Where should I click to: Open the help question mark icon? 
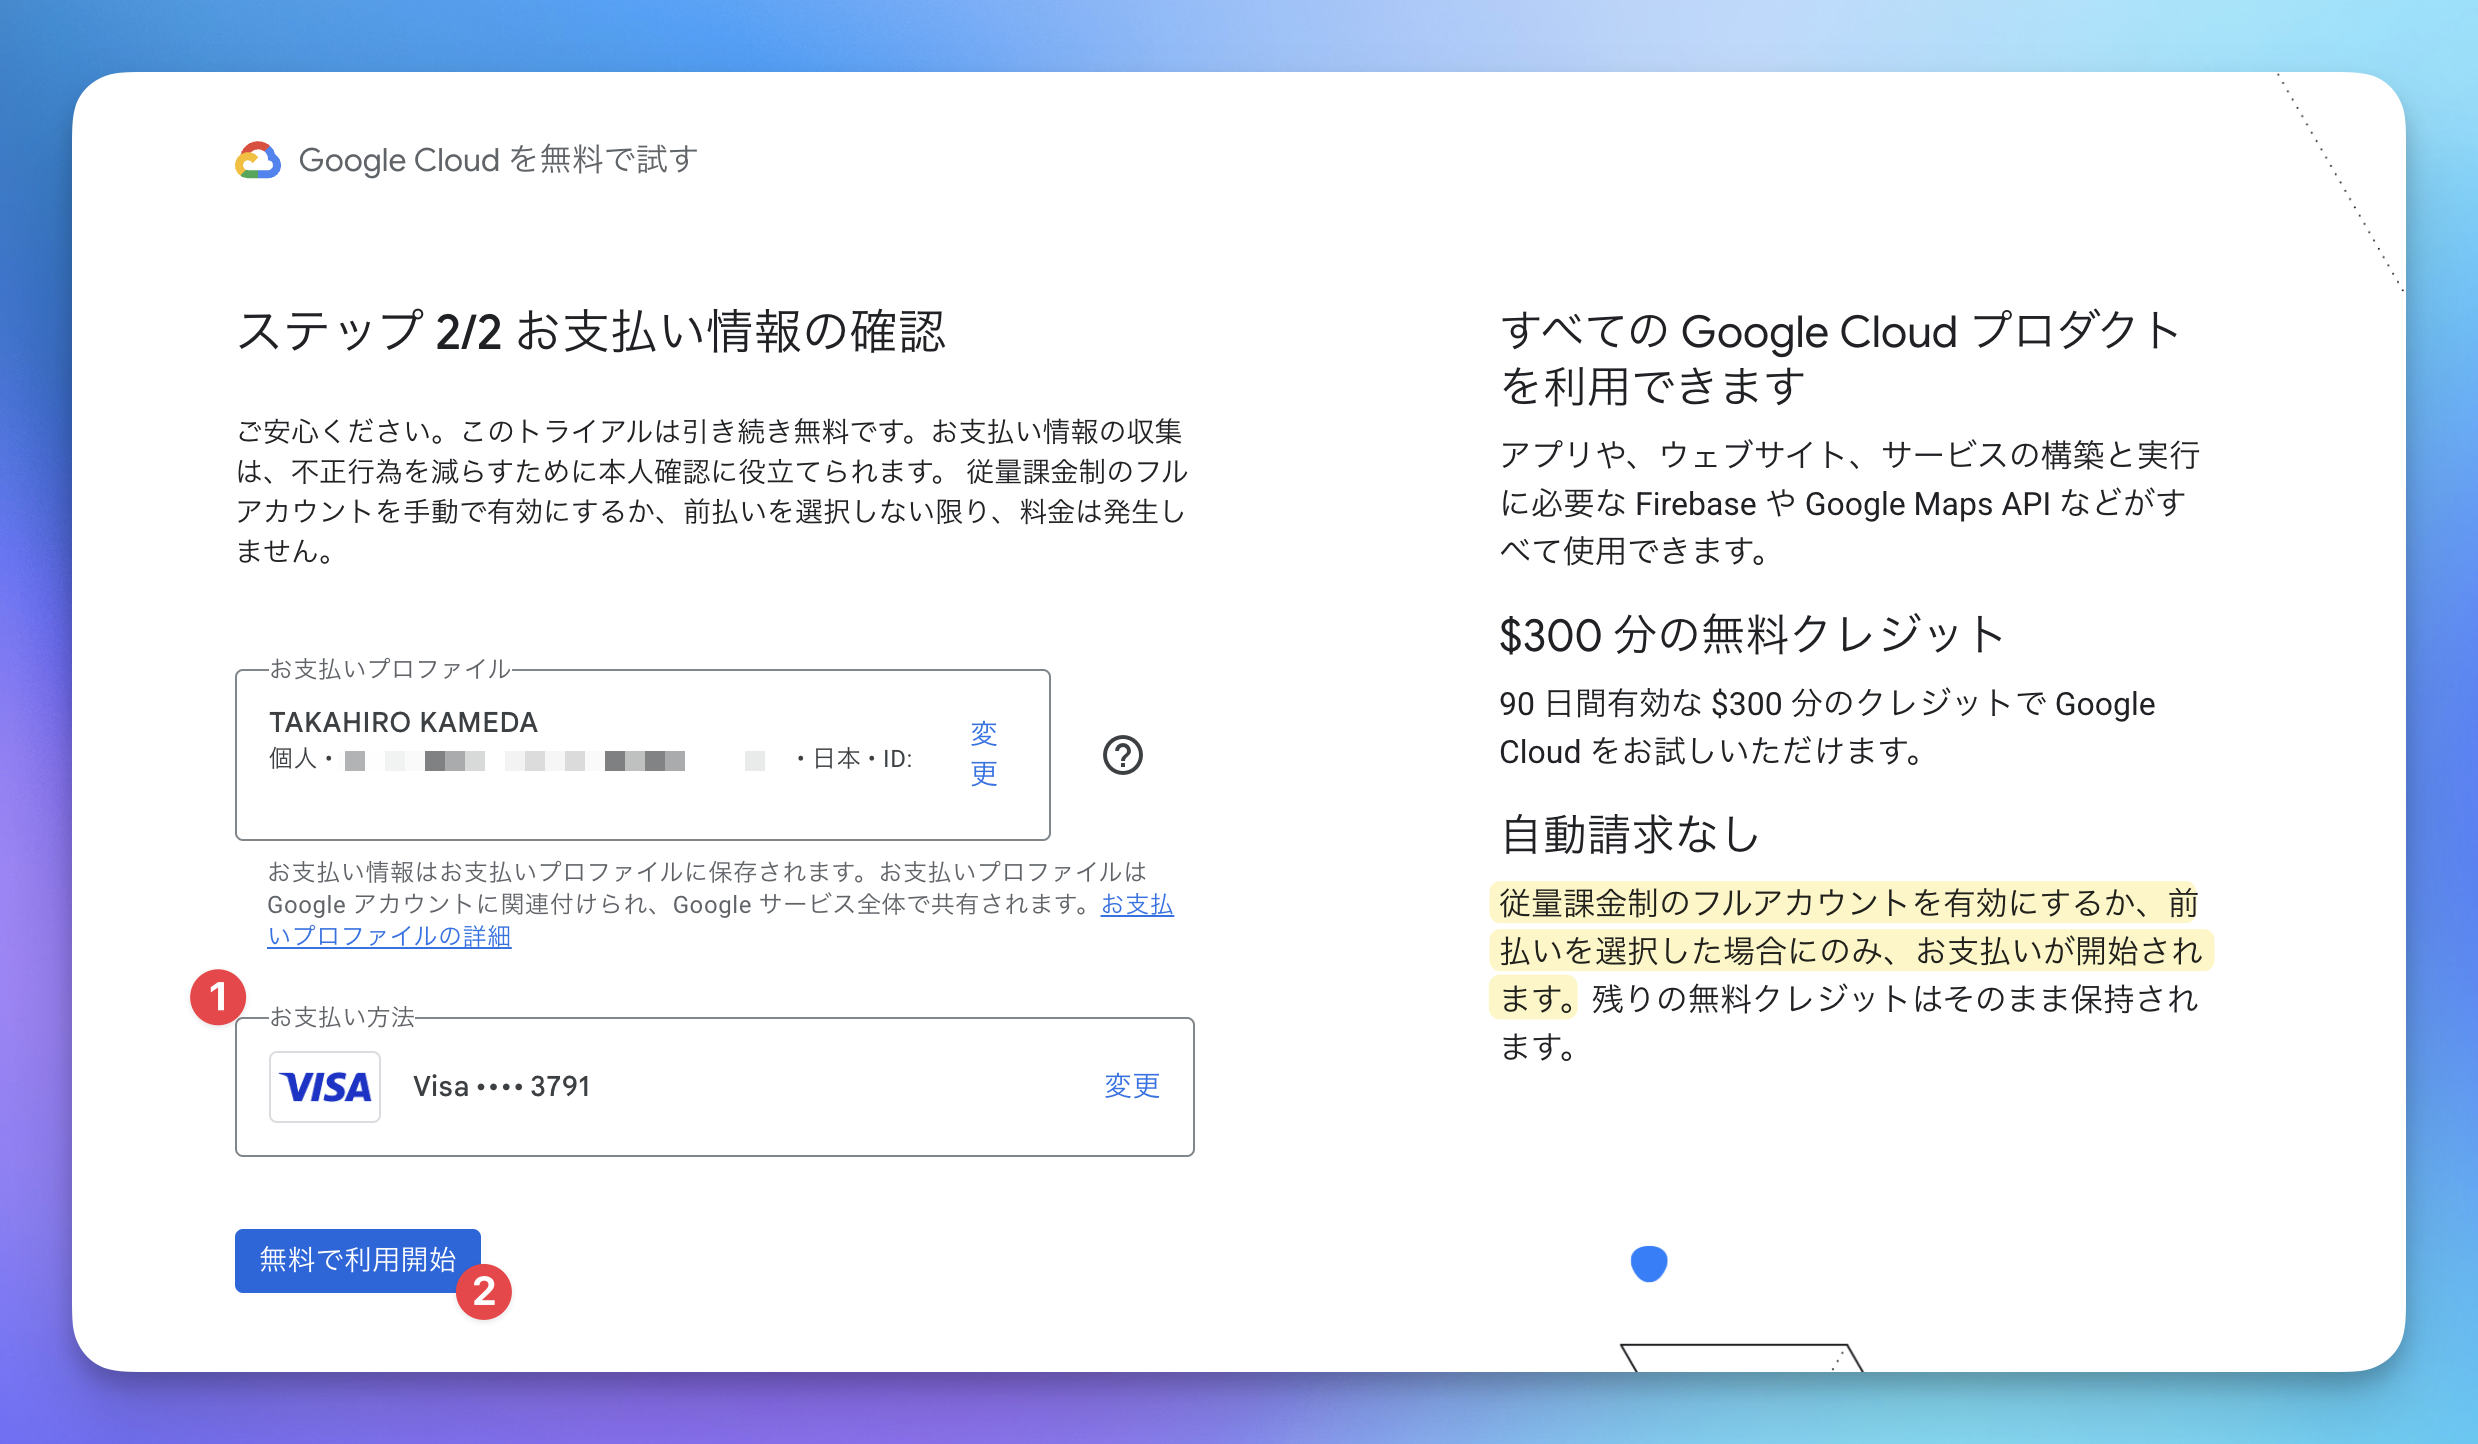tap(1122, 755)
